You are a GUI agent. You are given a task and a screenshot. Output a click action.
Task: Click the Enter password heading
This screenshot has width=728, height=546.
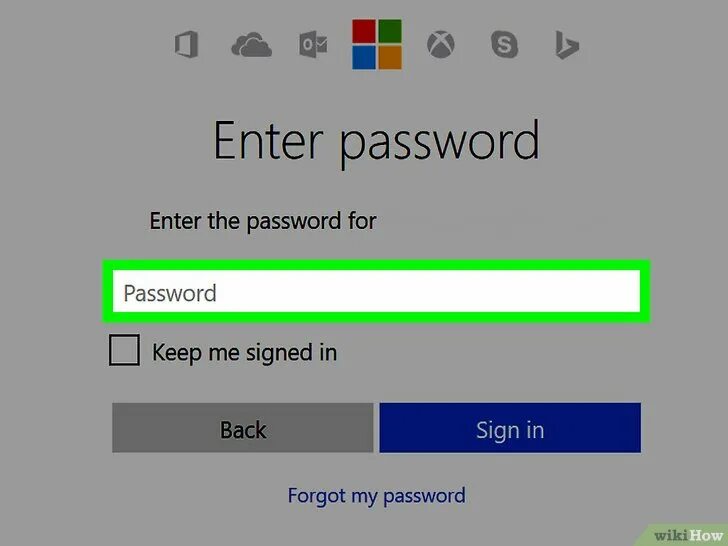pyautogui.click(x=377, y=141)
